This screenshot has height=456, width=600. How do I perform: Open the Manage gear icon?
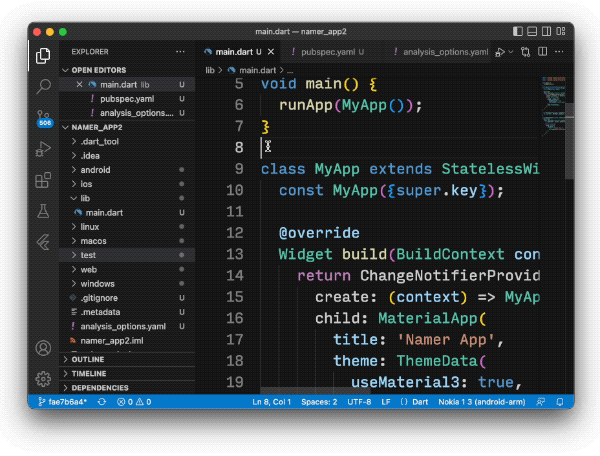point(43,379)
